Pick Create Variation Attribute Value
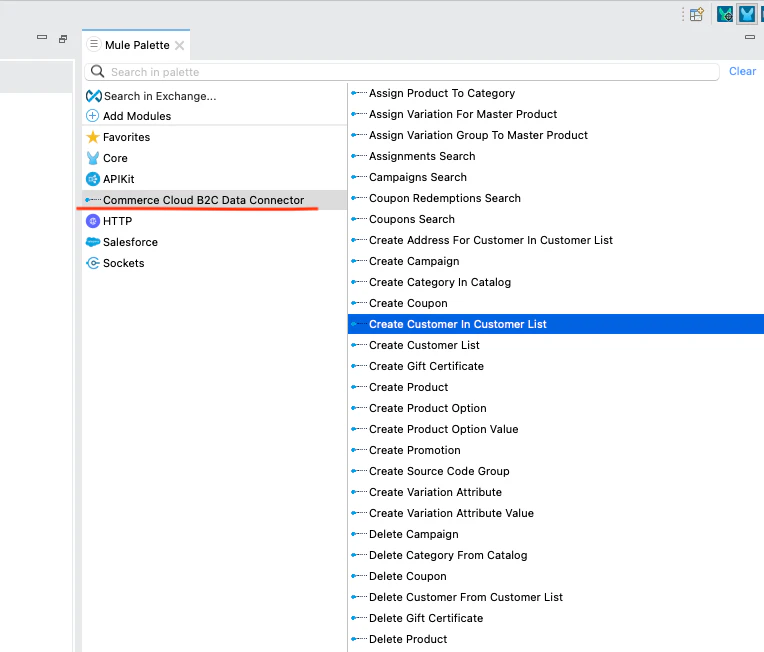The image size is (764, 652). [x=451, y=513]
